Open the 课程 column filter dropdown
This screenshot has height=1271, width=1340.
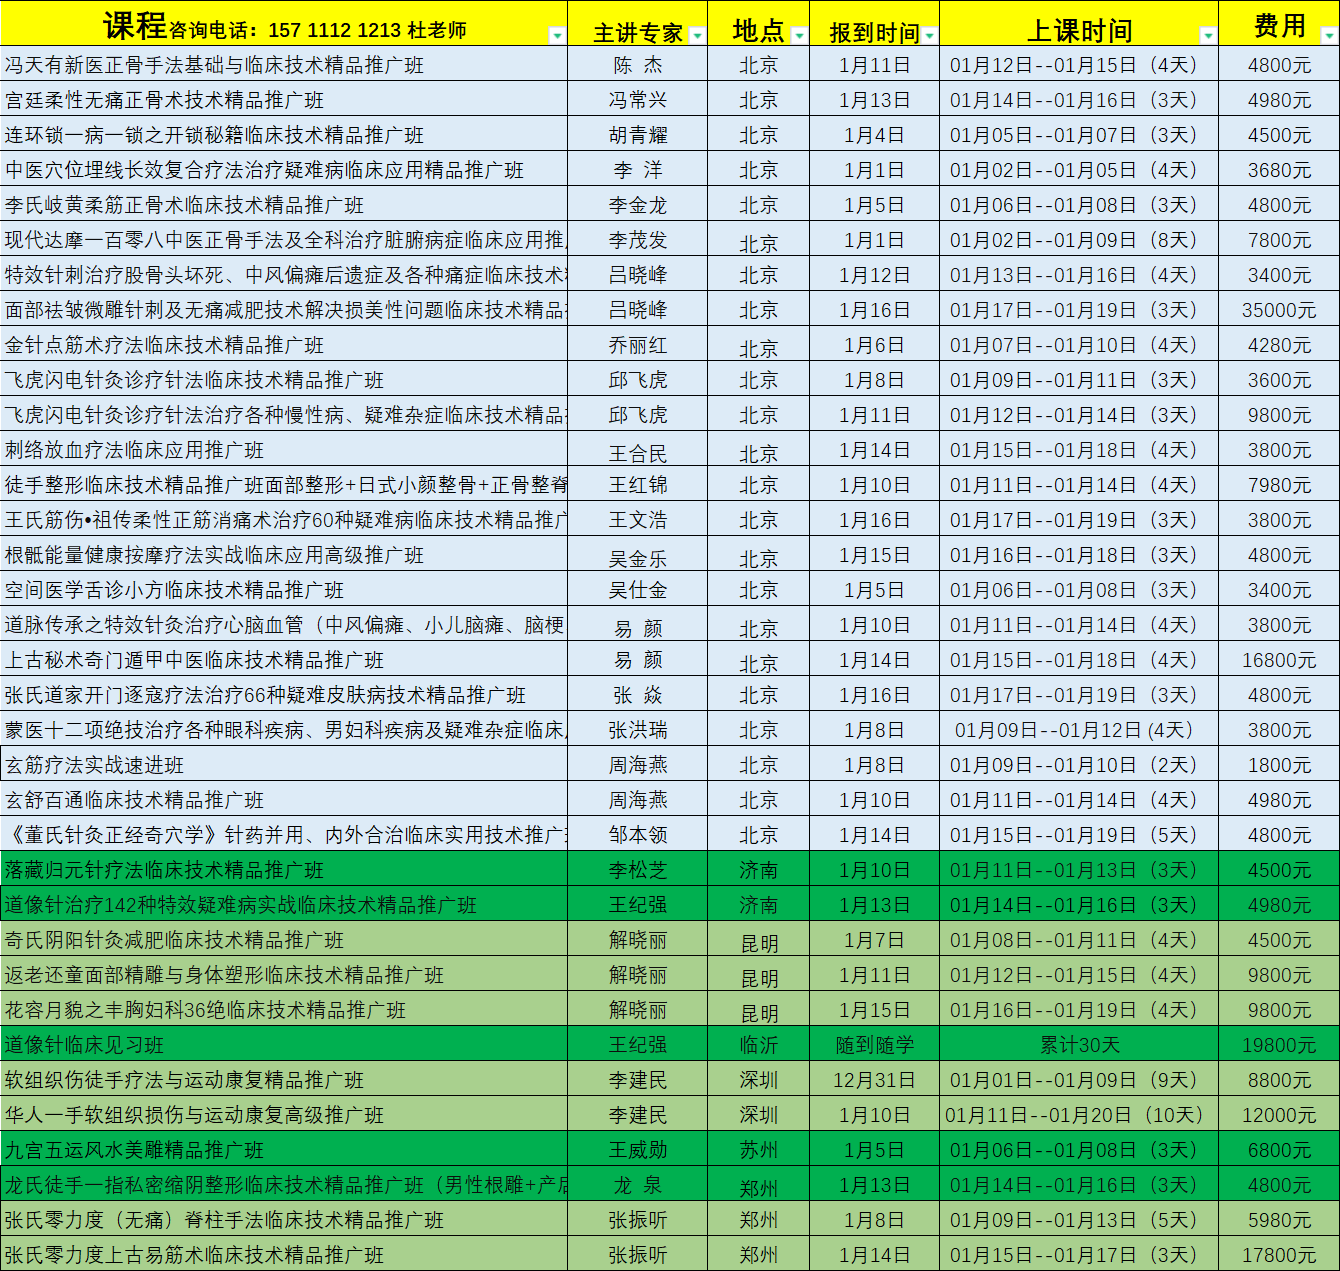point(557,36)
